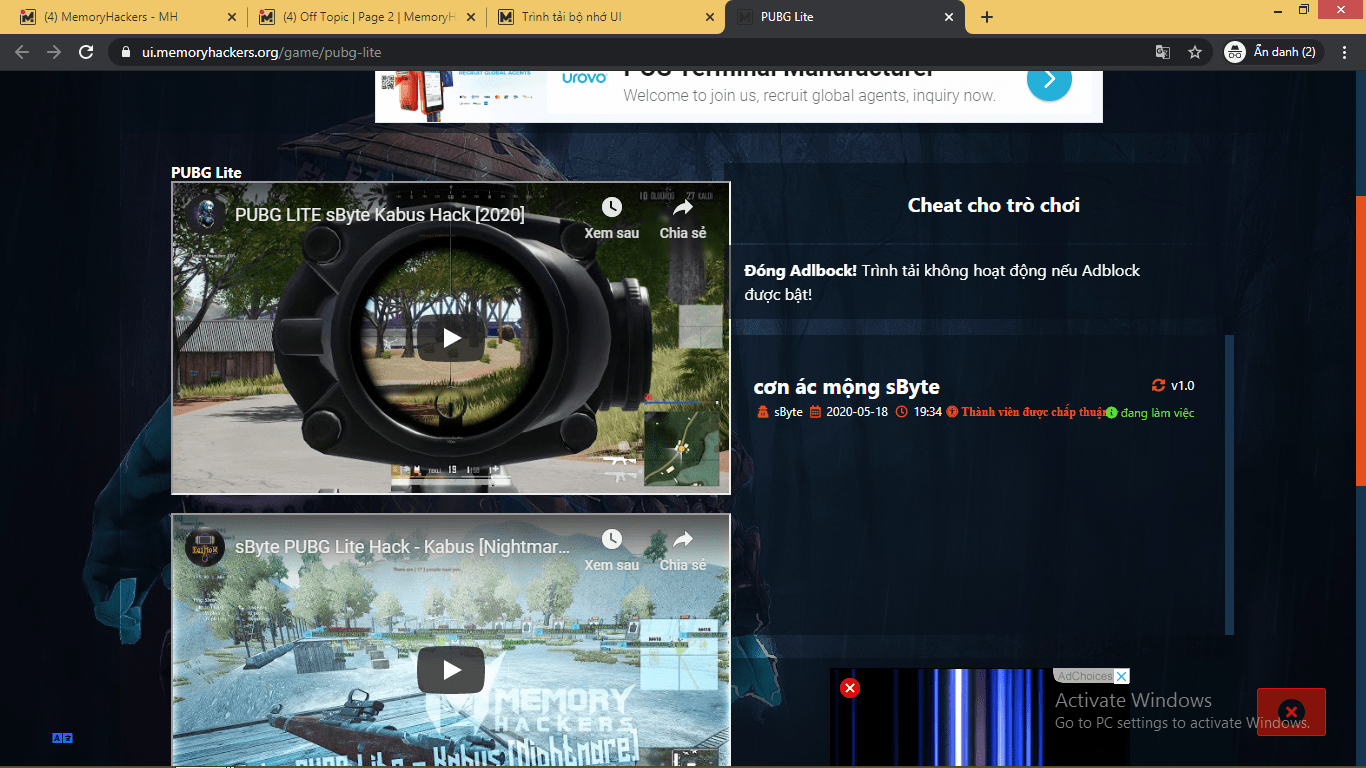Close the Trình tải bộ nhớ UI tab

710,17
